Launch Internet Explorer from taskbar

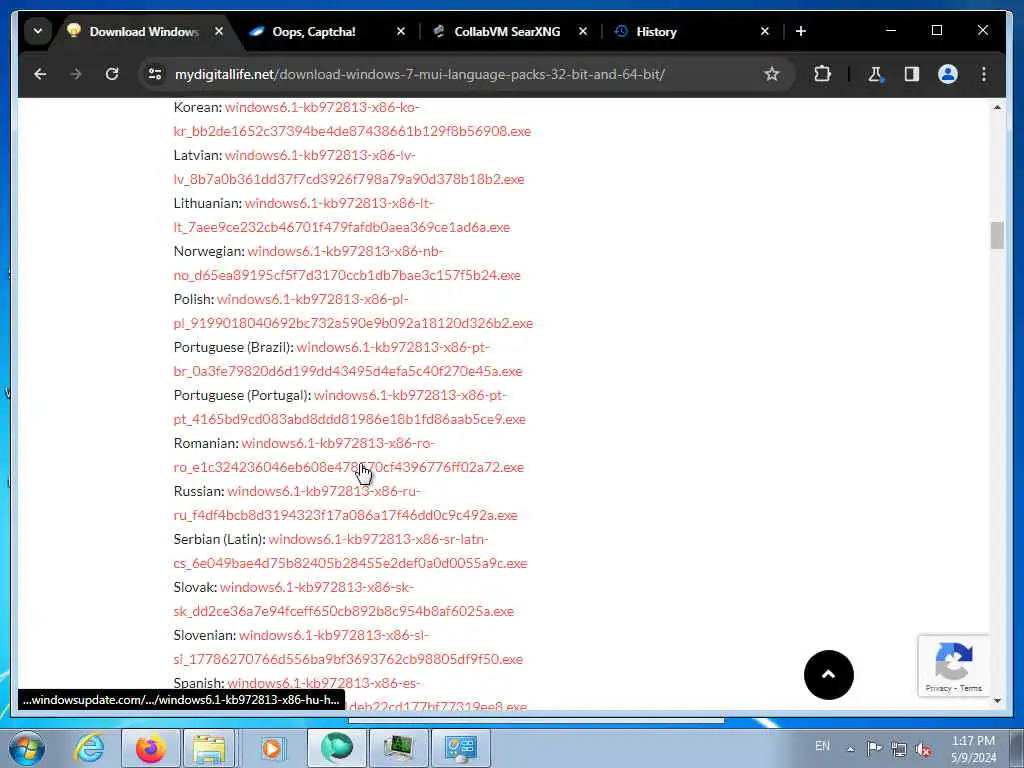click(x=89, y=748)
